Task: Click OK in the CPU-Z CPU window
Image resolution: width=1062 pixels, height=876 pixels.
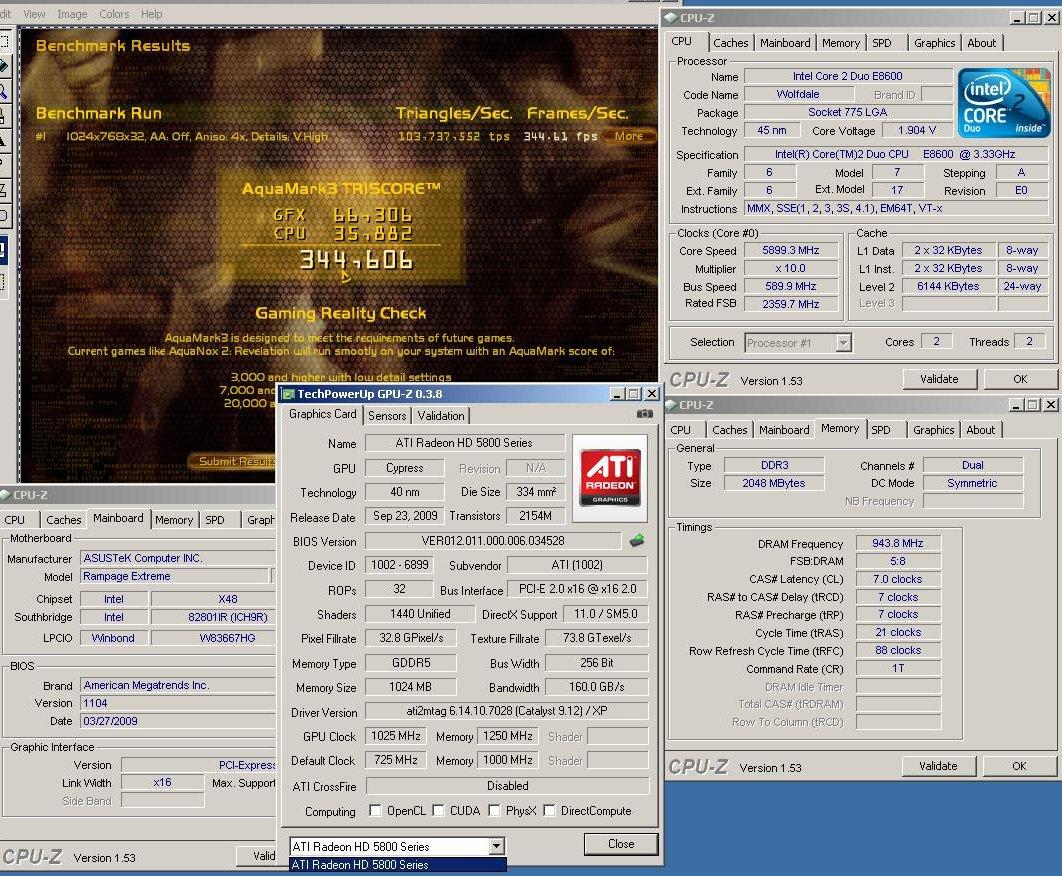Action: tap(1020, 379)
